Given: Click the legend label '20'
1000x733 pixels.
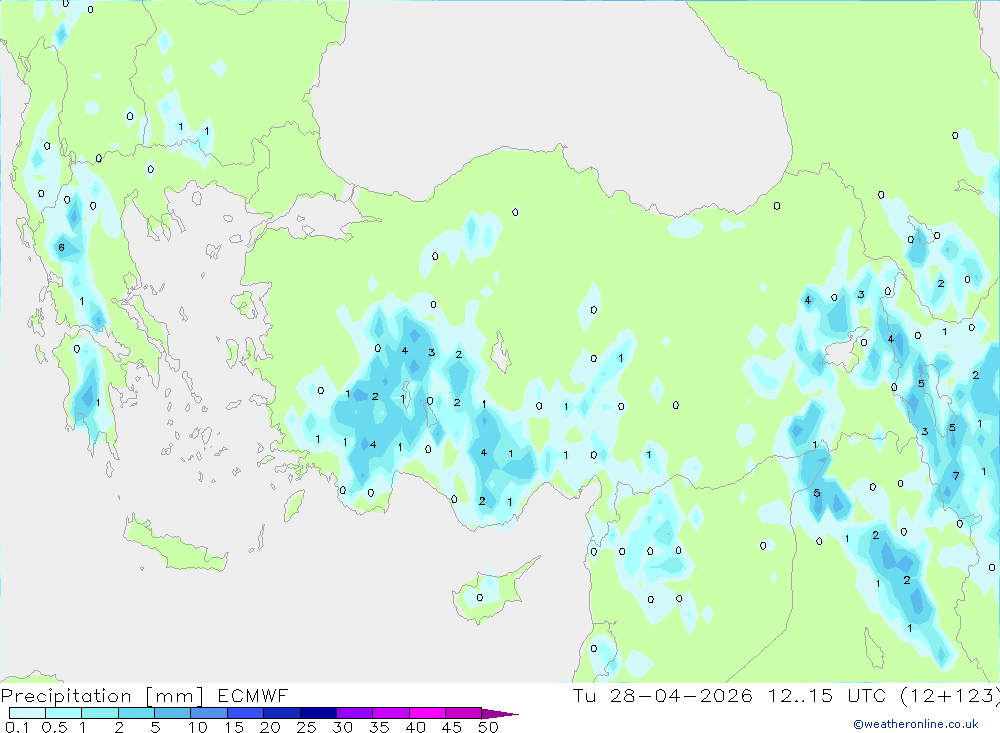Looking at the screenshot, I should [270, 727].
